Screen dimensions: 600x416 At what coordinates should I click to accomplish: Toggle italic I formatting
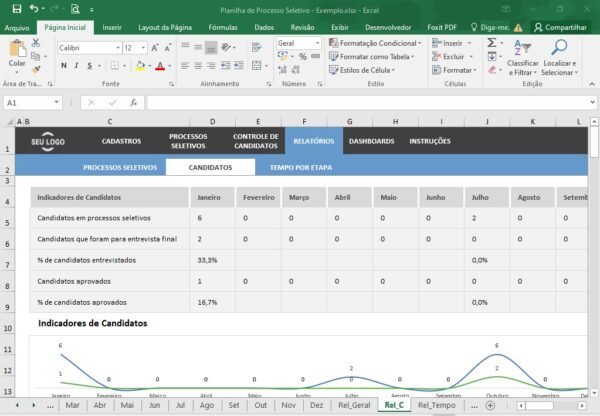click(x=76, y=65)
